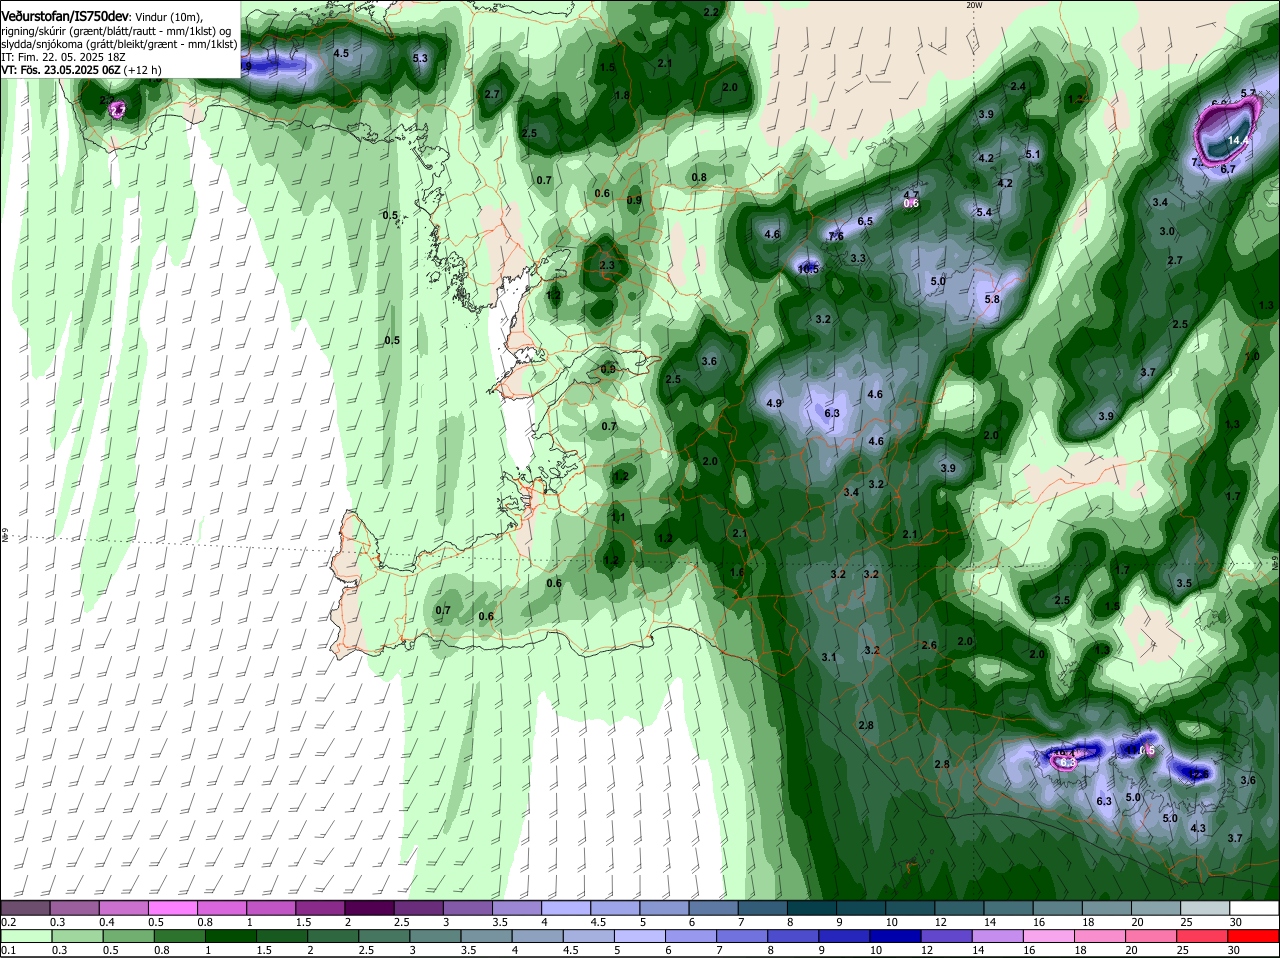Click the 2.2 value at the top edge
The width and height of the screenshot is (1280, 958).
(x=711, y=12)
